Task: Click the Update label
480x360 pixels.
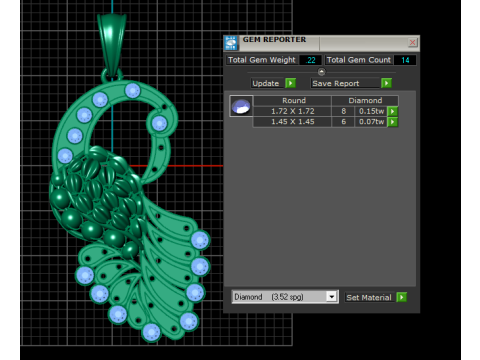Action: pyautogui.click(x=266, y=83)
